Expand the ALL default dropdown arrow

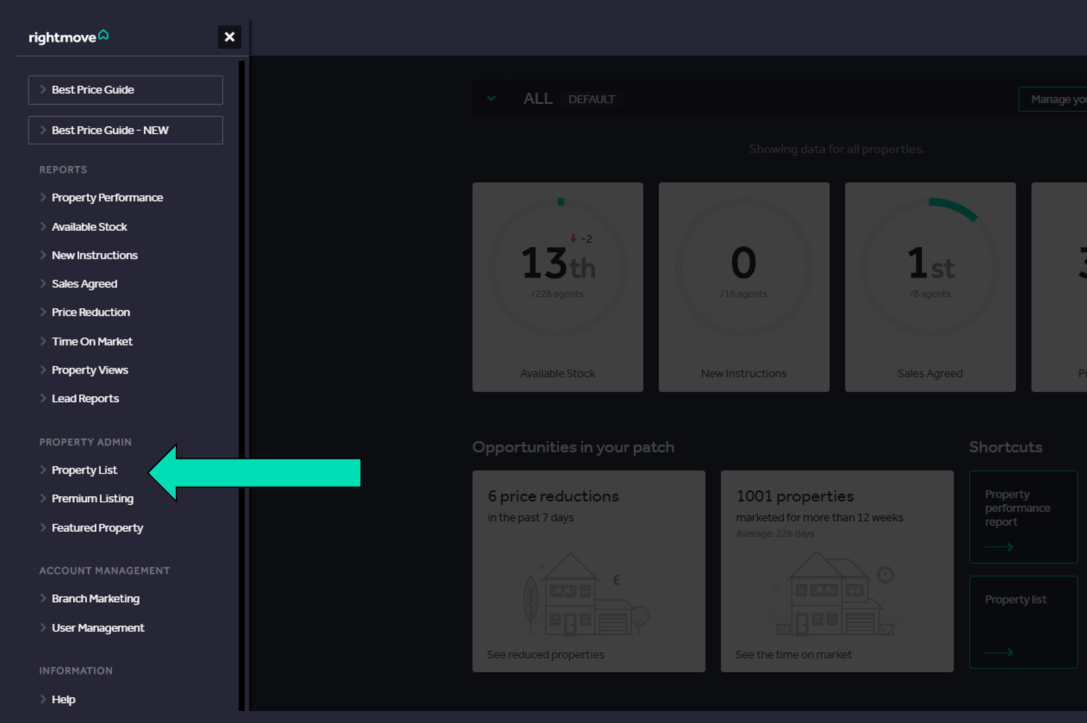[x=491, y=99]
